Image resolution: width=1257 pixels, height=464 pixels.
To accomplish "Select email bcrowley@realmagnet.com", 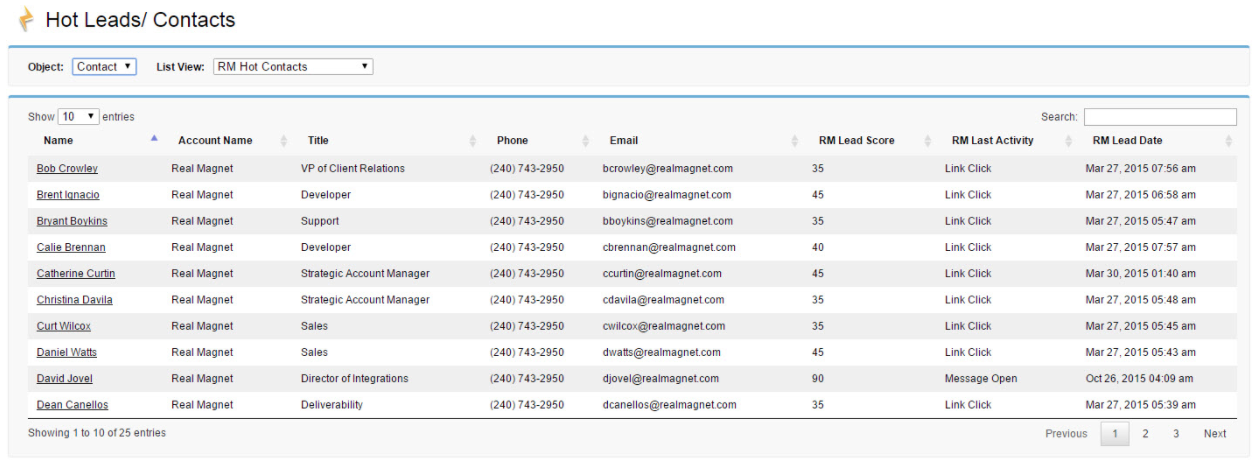I will coord(668,169).
